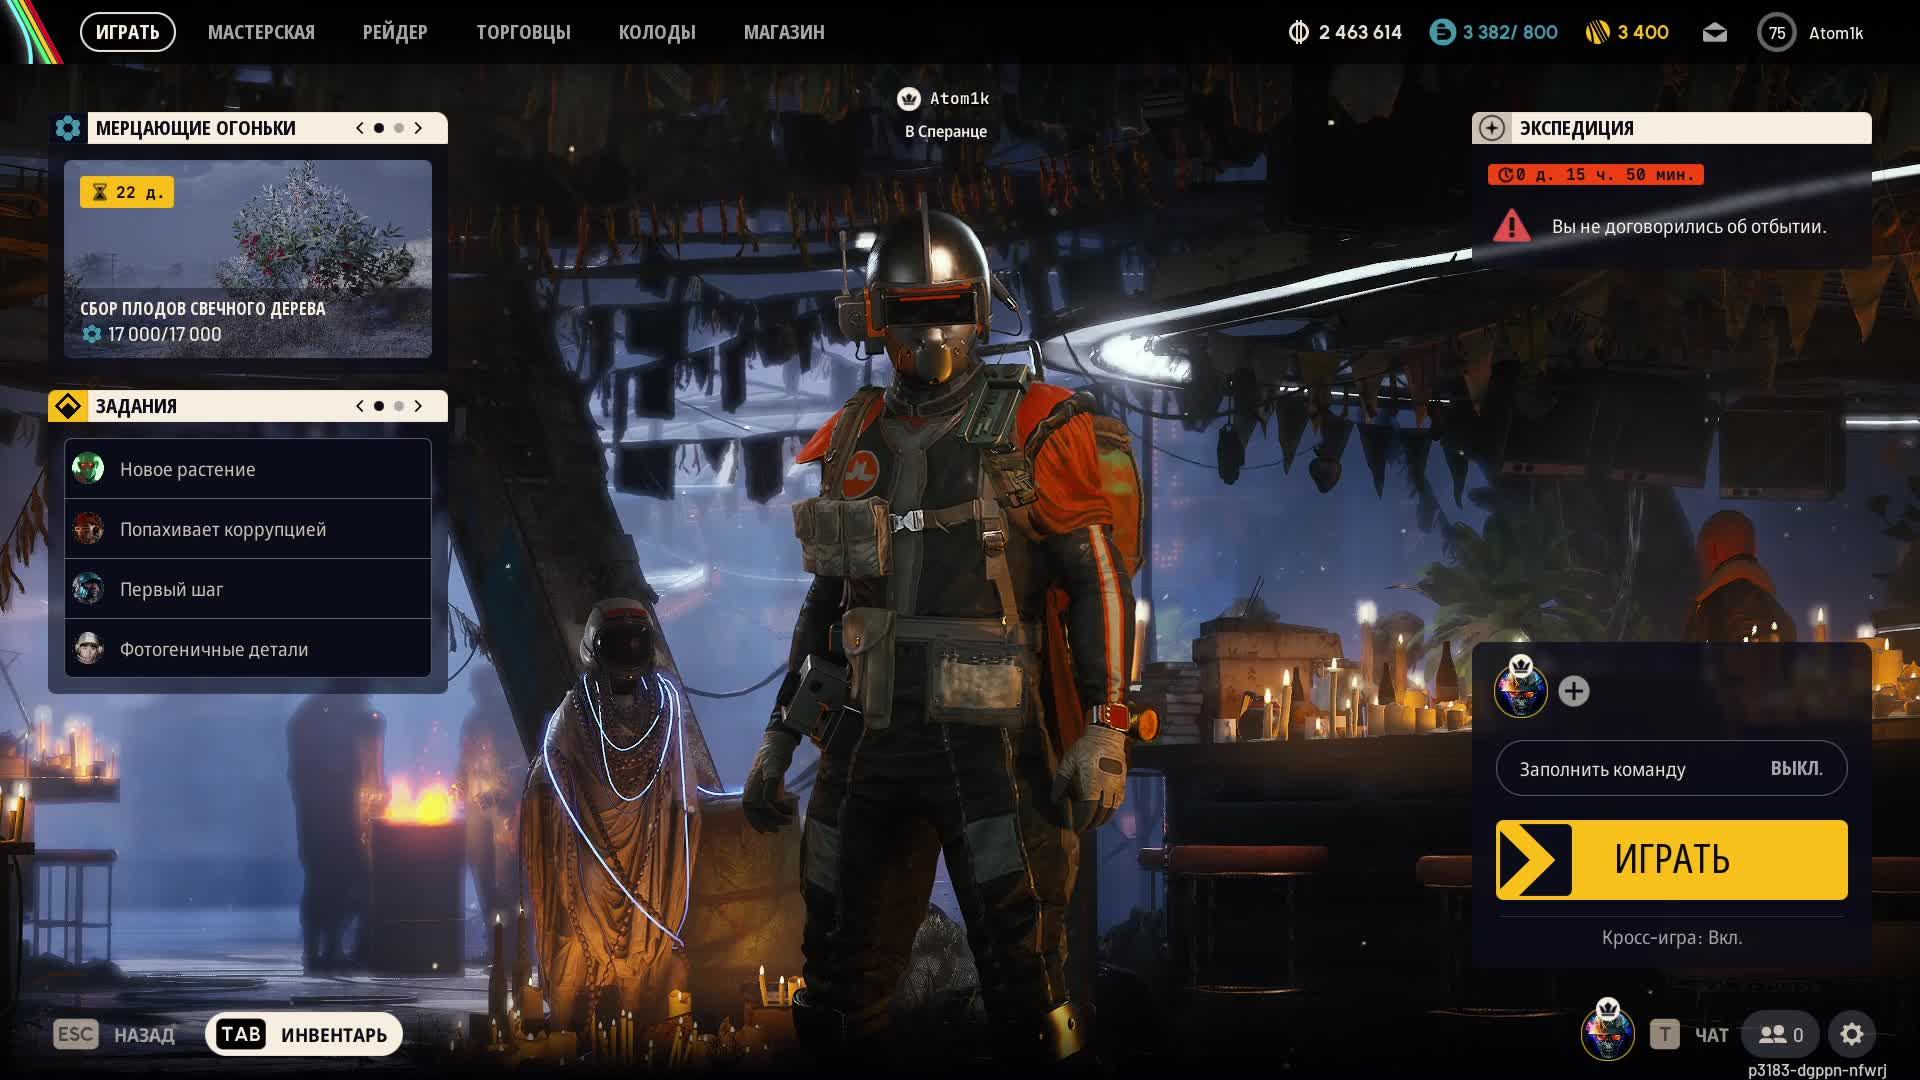1920x1080 pixels.
Task: Open the Сбор плодов свечного дерева event card
Action: [x=248, y=258]
